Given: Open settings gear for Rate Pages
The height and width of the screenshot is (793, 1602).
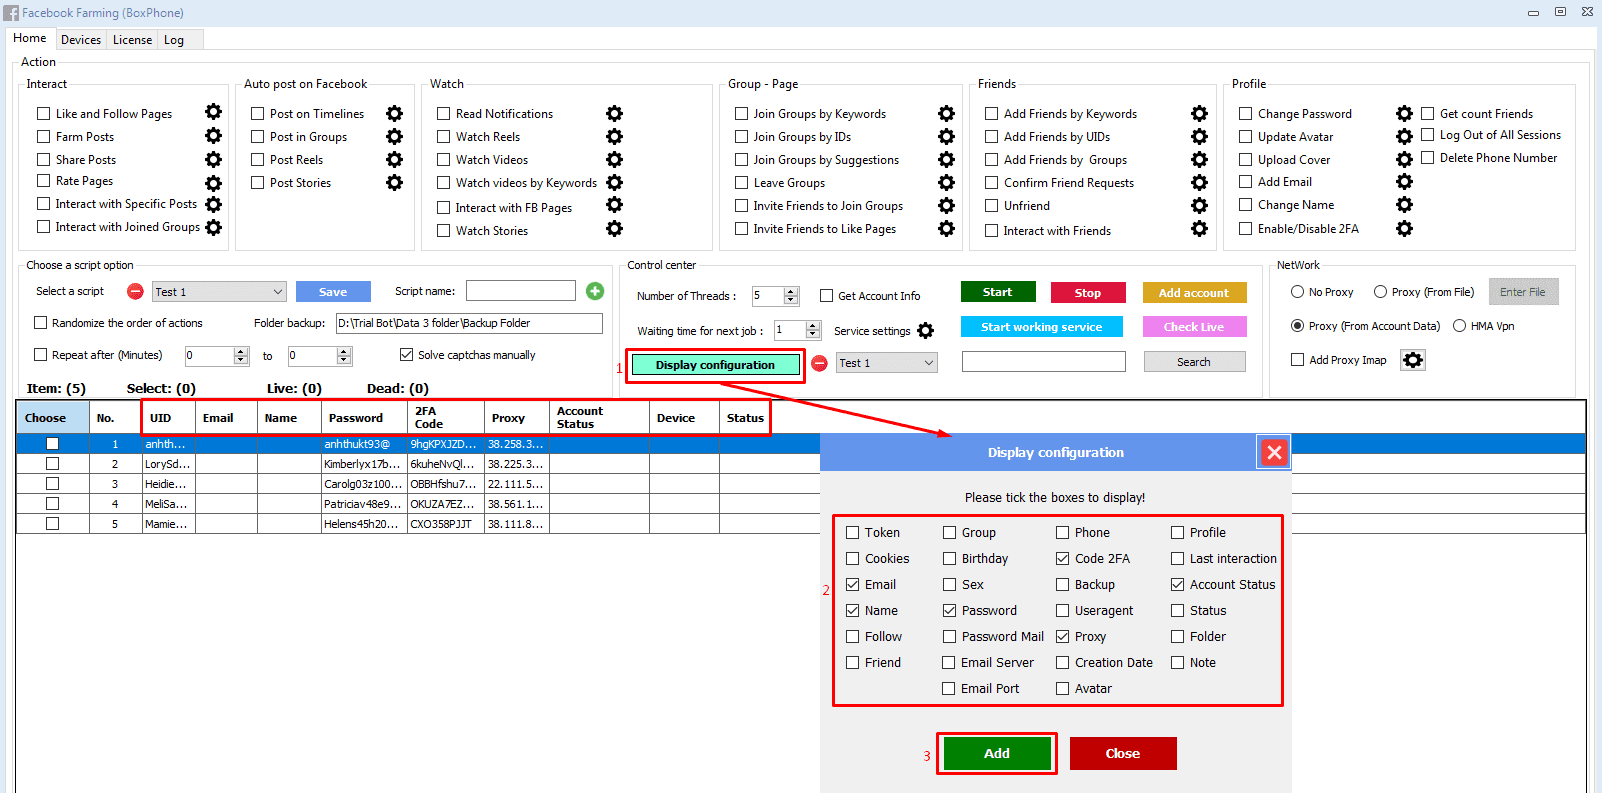Looking at the screenshot, I should coord(213,183).
